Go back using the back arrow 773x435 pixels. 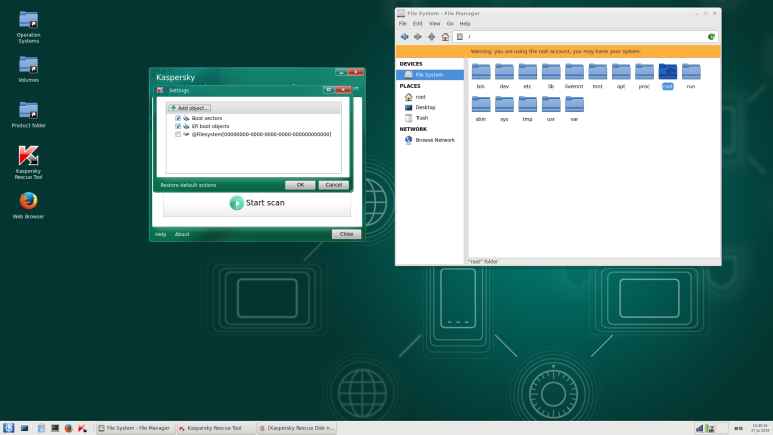tap(404, 36)
